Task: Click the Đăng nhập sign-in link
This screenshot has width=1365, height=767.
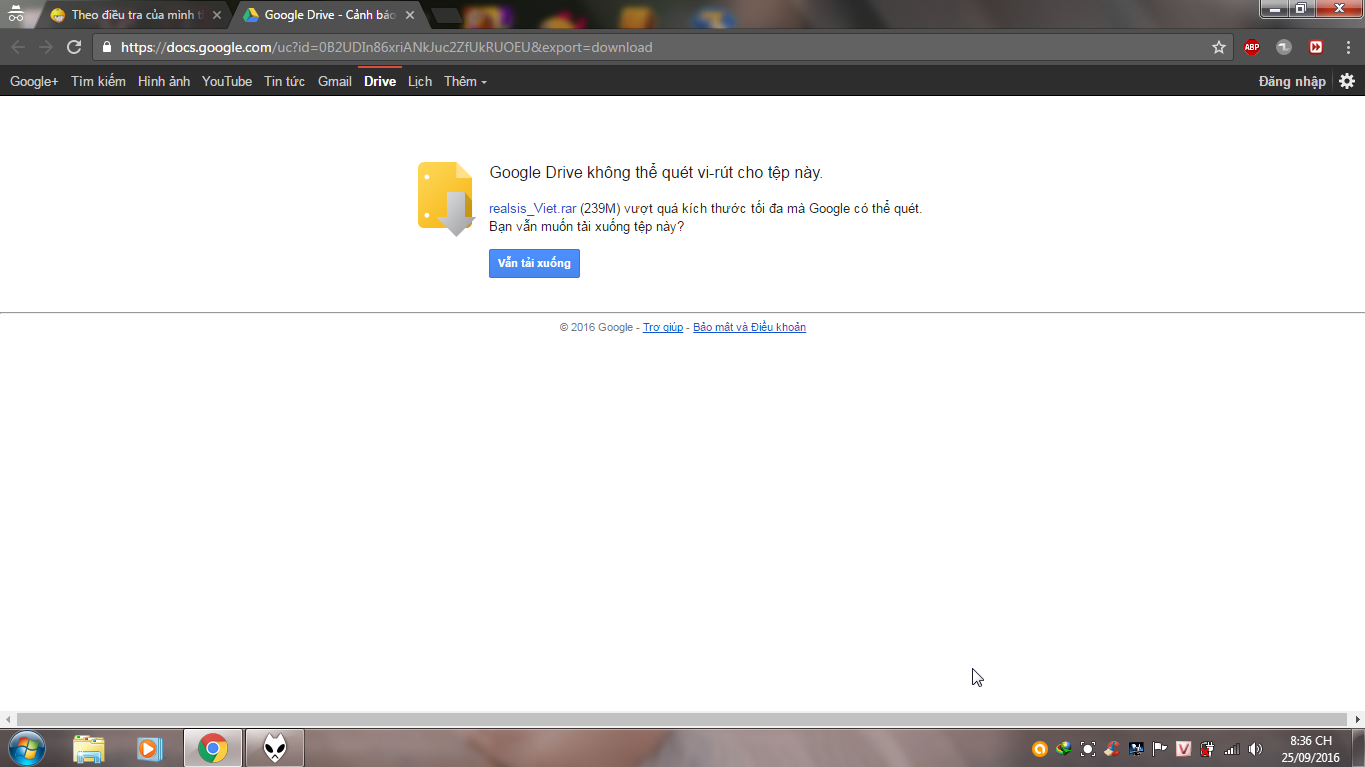Action: (x=1291, y=81)
